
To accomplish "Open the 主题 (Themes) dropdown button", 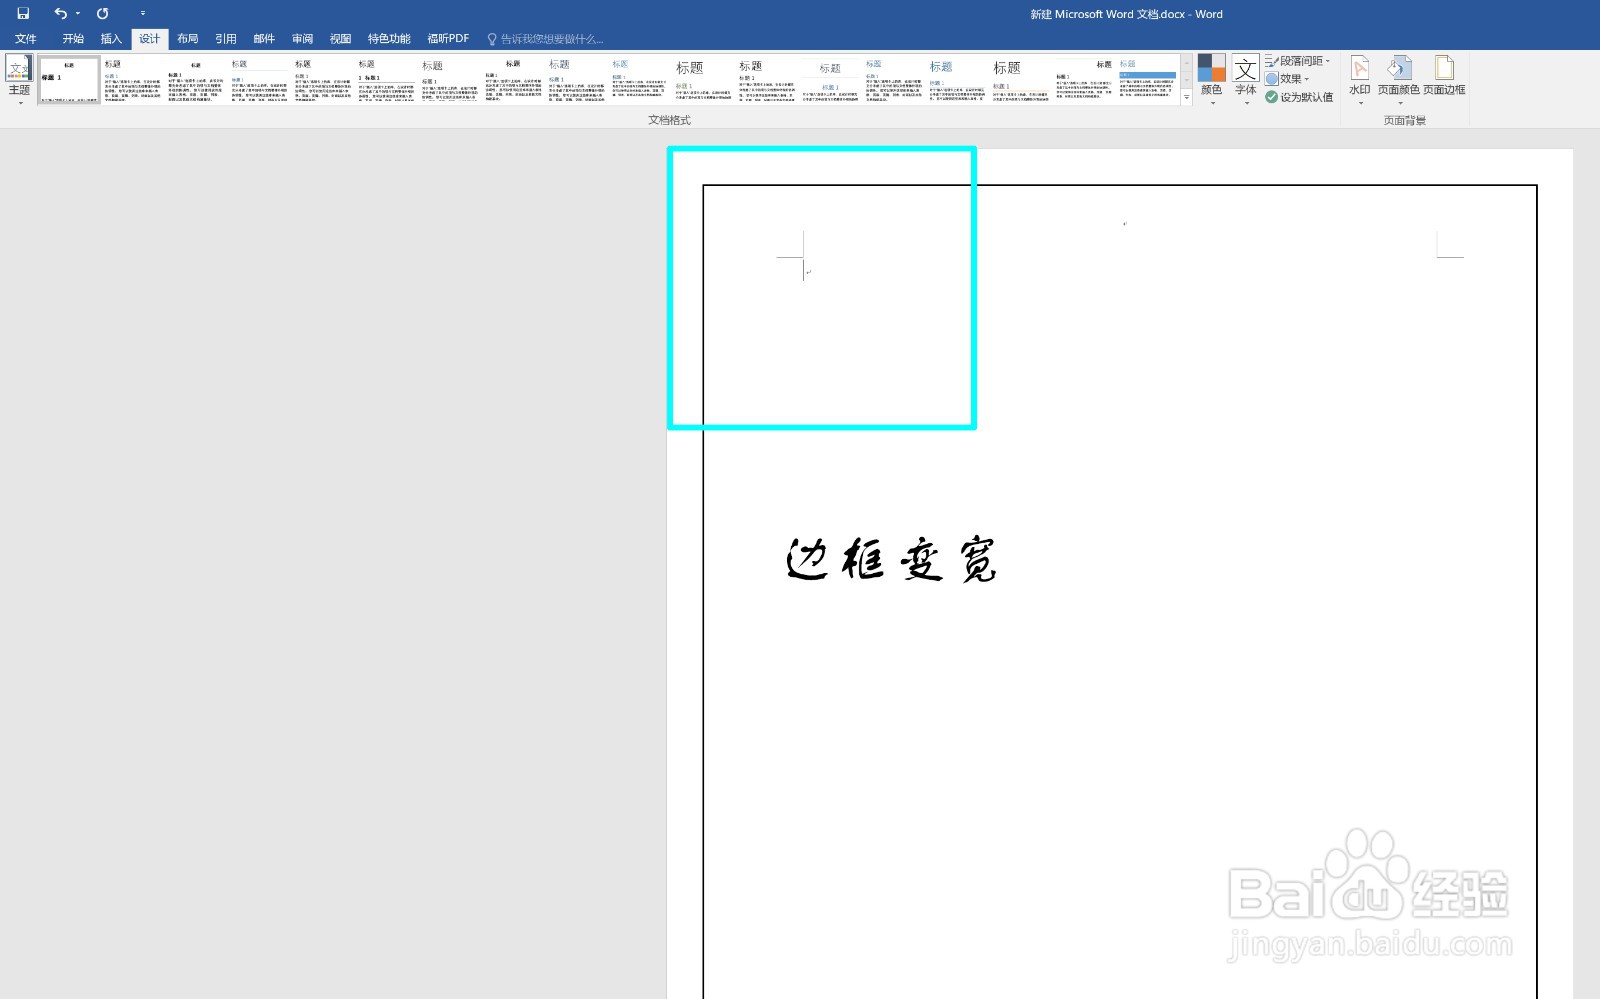I will 19,80.
